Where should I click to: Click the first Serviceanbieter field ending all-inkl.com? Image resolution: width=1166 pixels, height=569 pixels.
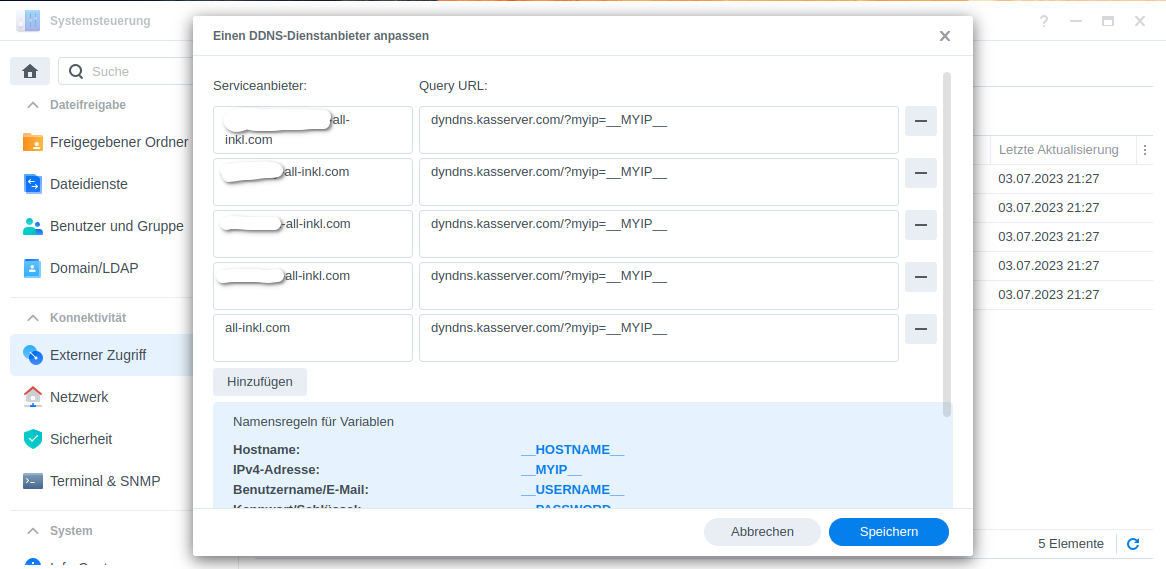click(x=312, y=130)
